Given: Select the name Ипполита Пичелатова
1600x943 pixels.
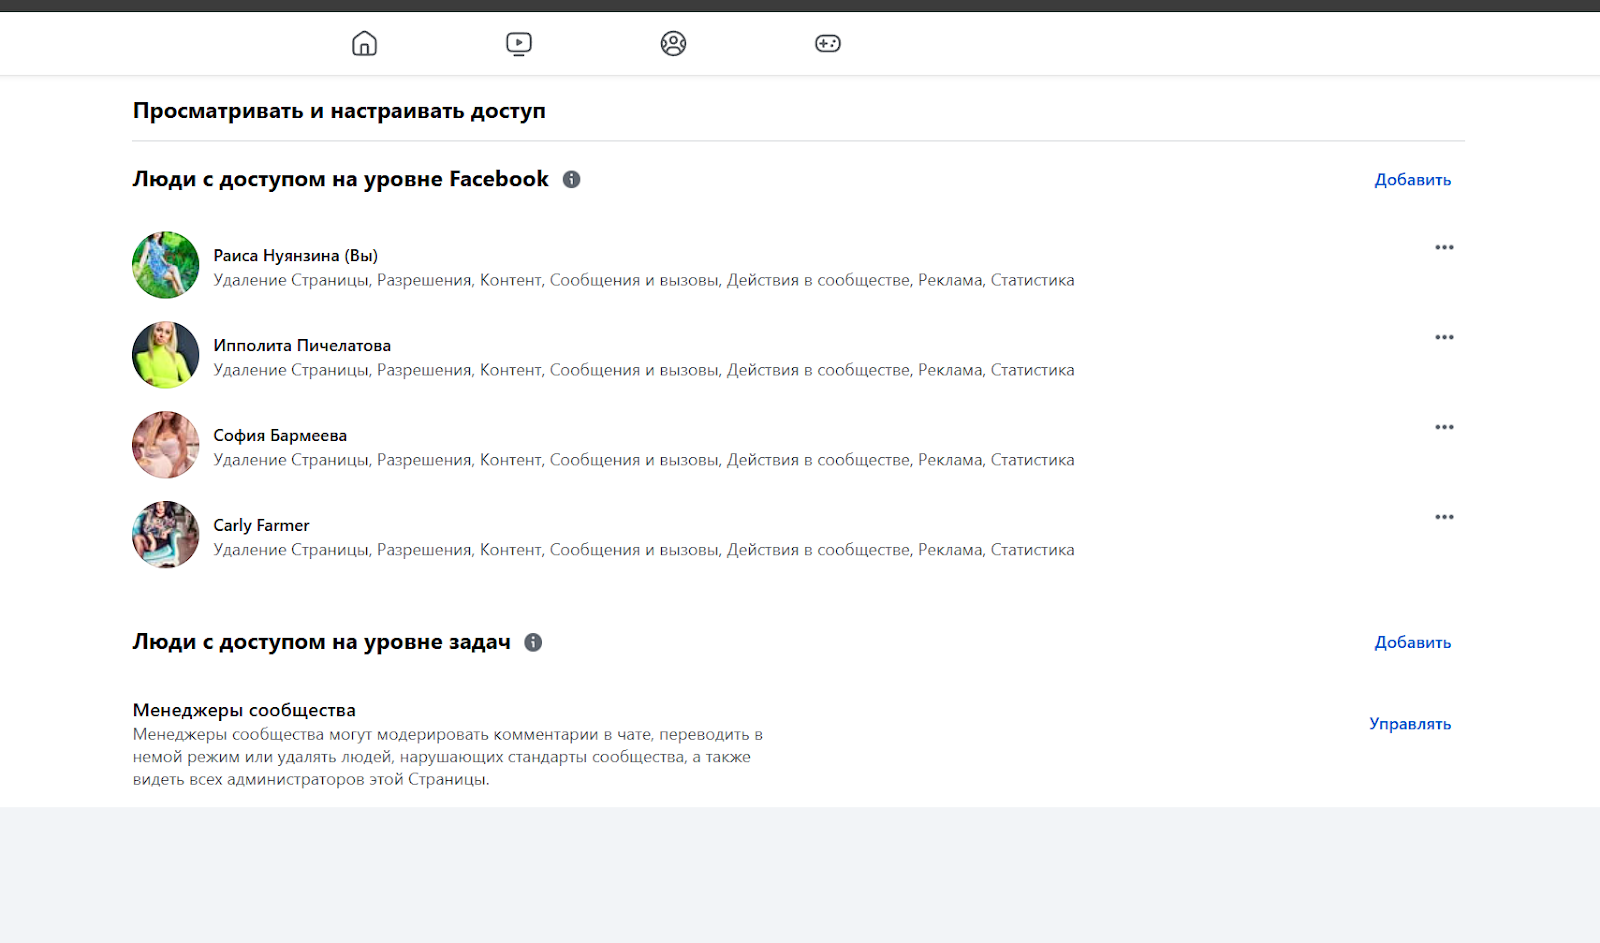Looking at the screenshot, I should 302,345.
